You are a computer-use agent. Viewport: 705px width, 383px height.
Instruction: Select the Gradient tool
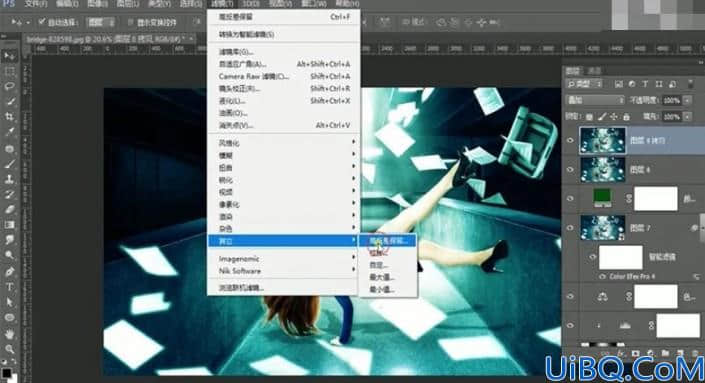tap(9, 225)
